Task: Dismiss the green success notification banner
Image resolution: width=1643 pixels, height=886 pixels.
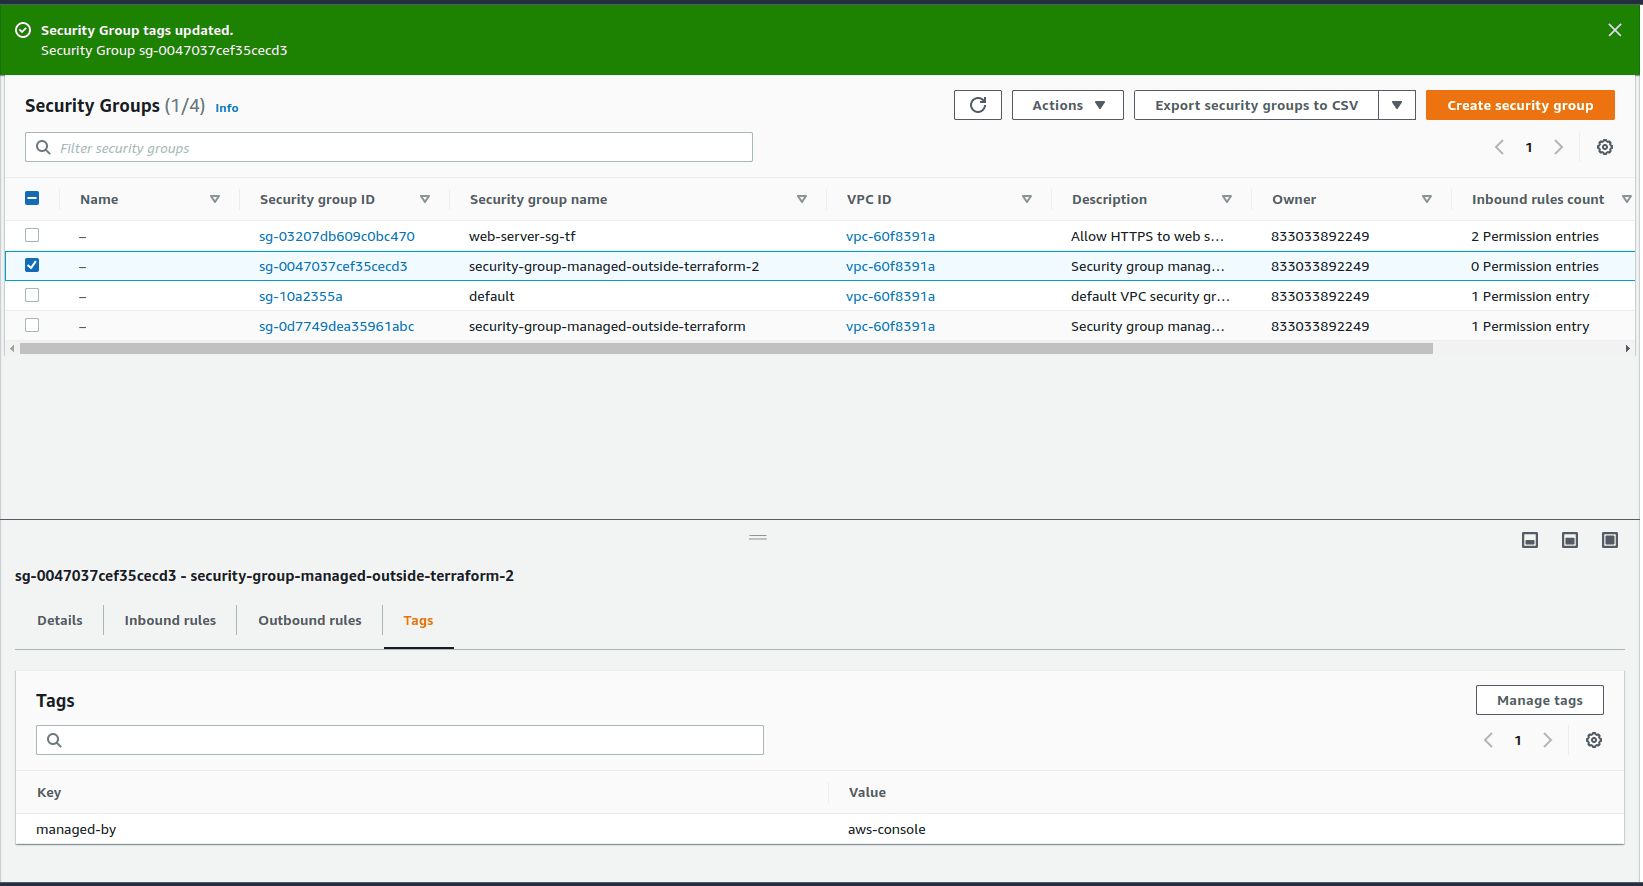Action: tap(1614, 30)
